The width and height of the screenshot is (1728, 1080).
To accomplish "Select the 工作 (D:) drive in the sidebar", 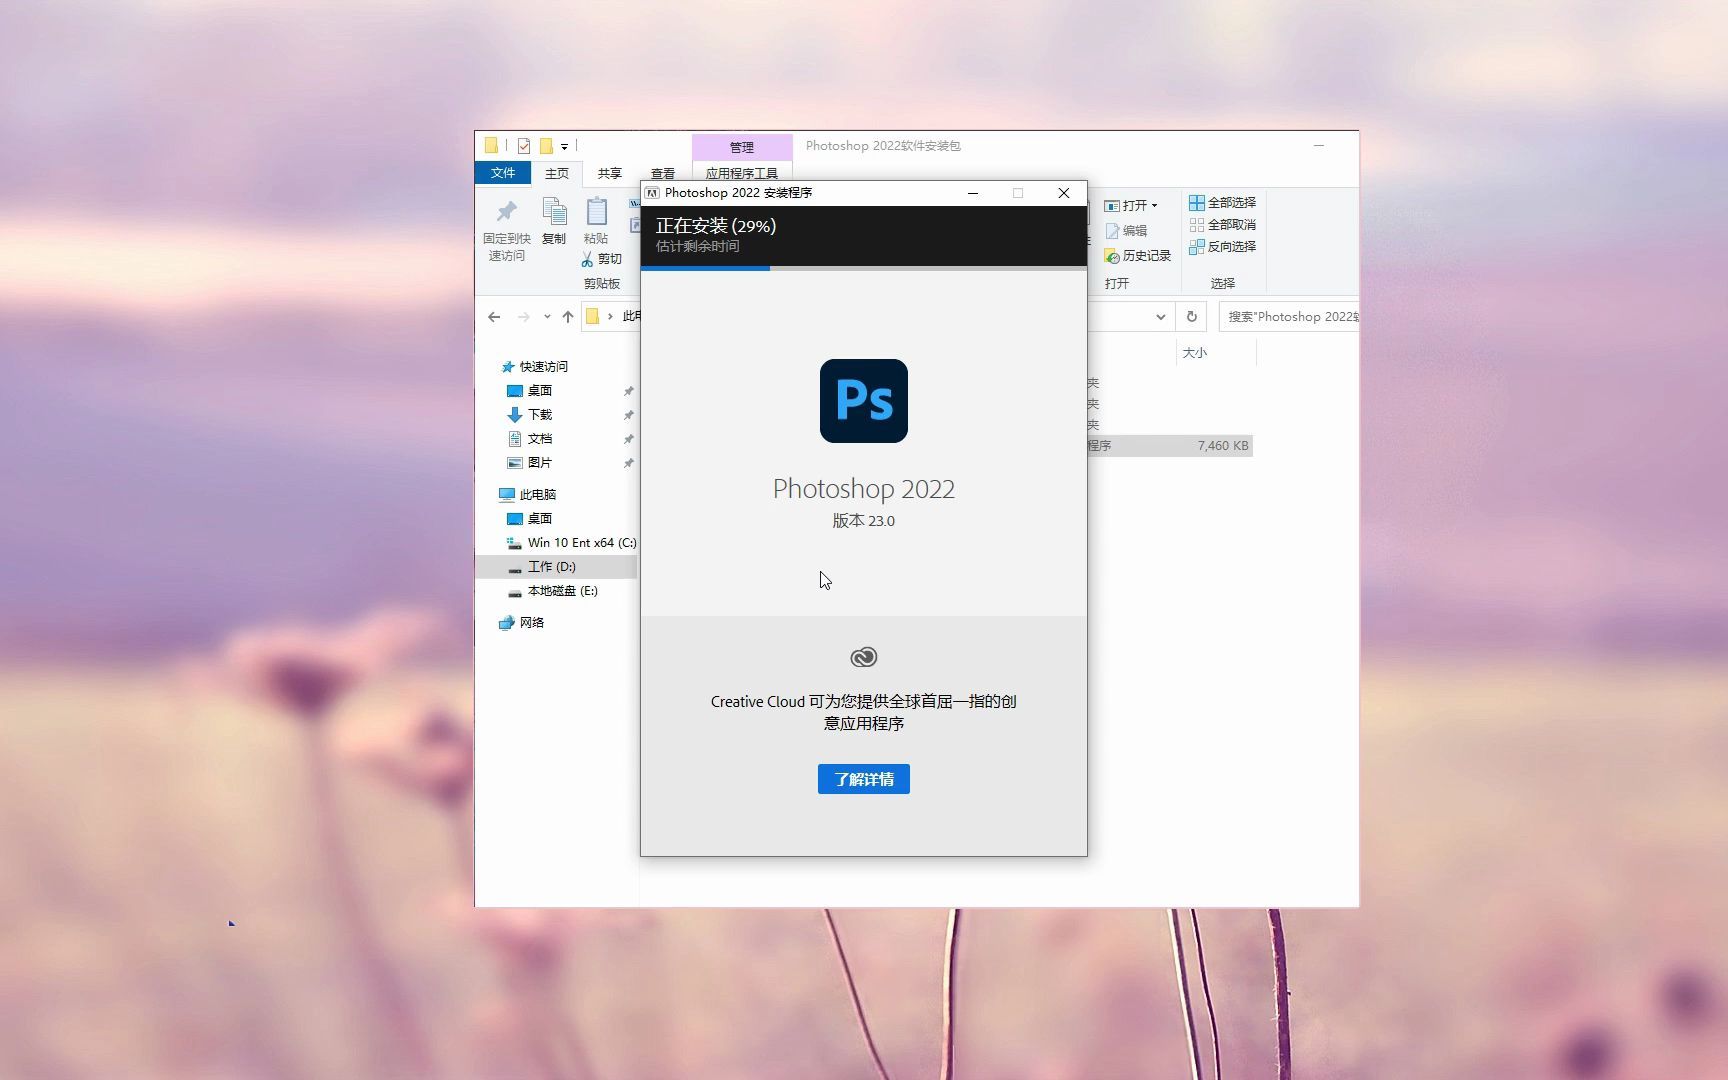I will pyautogui.click(x=551, y=566).
